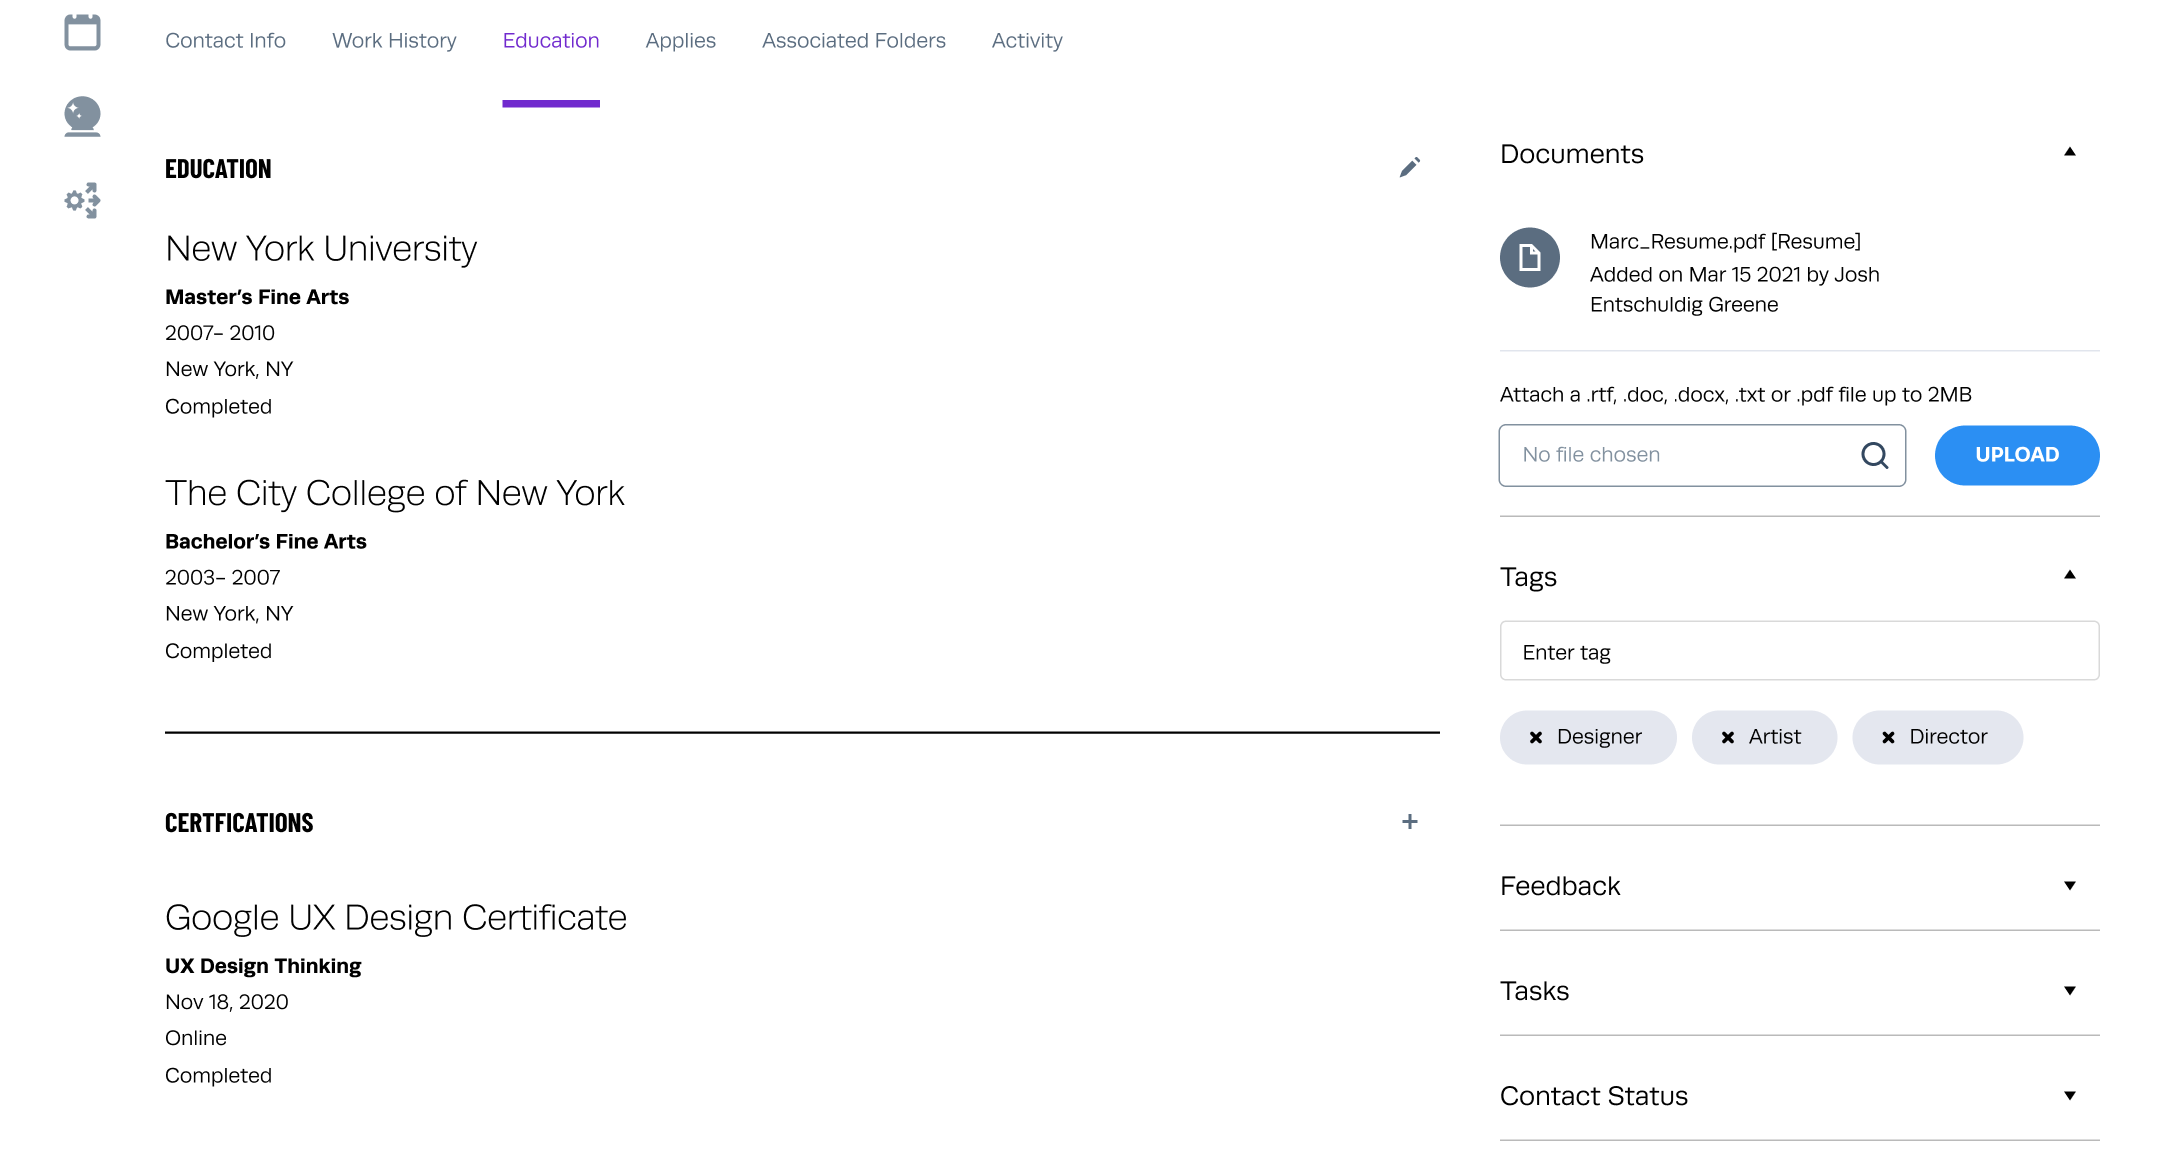Open the gear workflow settings icon
This screenshot has width=2160, height=1166.
pyautogui.click(x=82, y=200)
